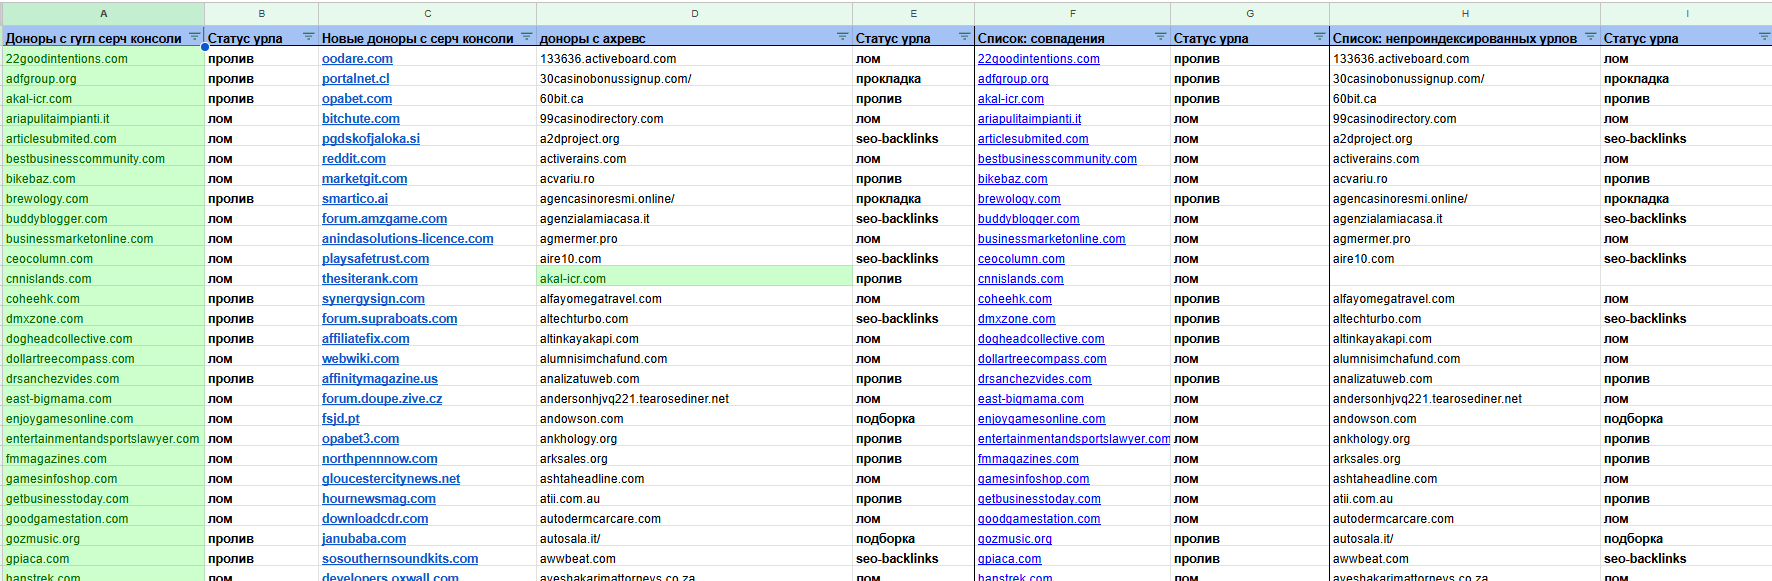
Task: Expand filter dropdown on column I "Статус урла"
Action: pos(1763,38)
